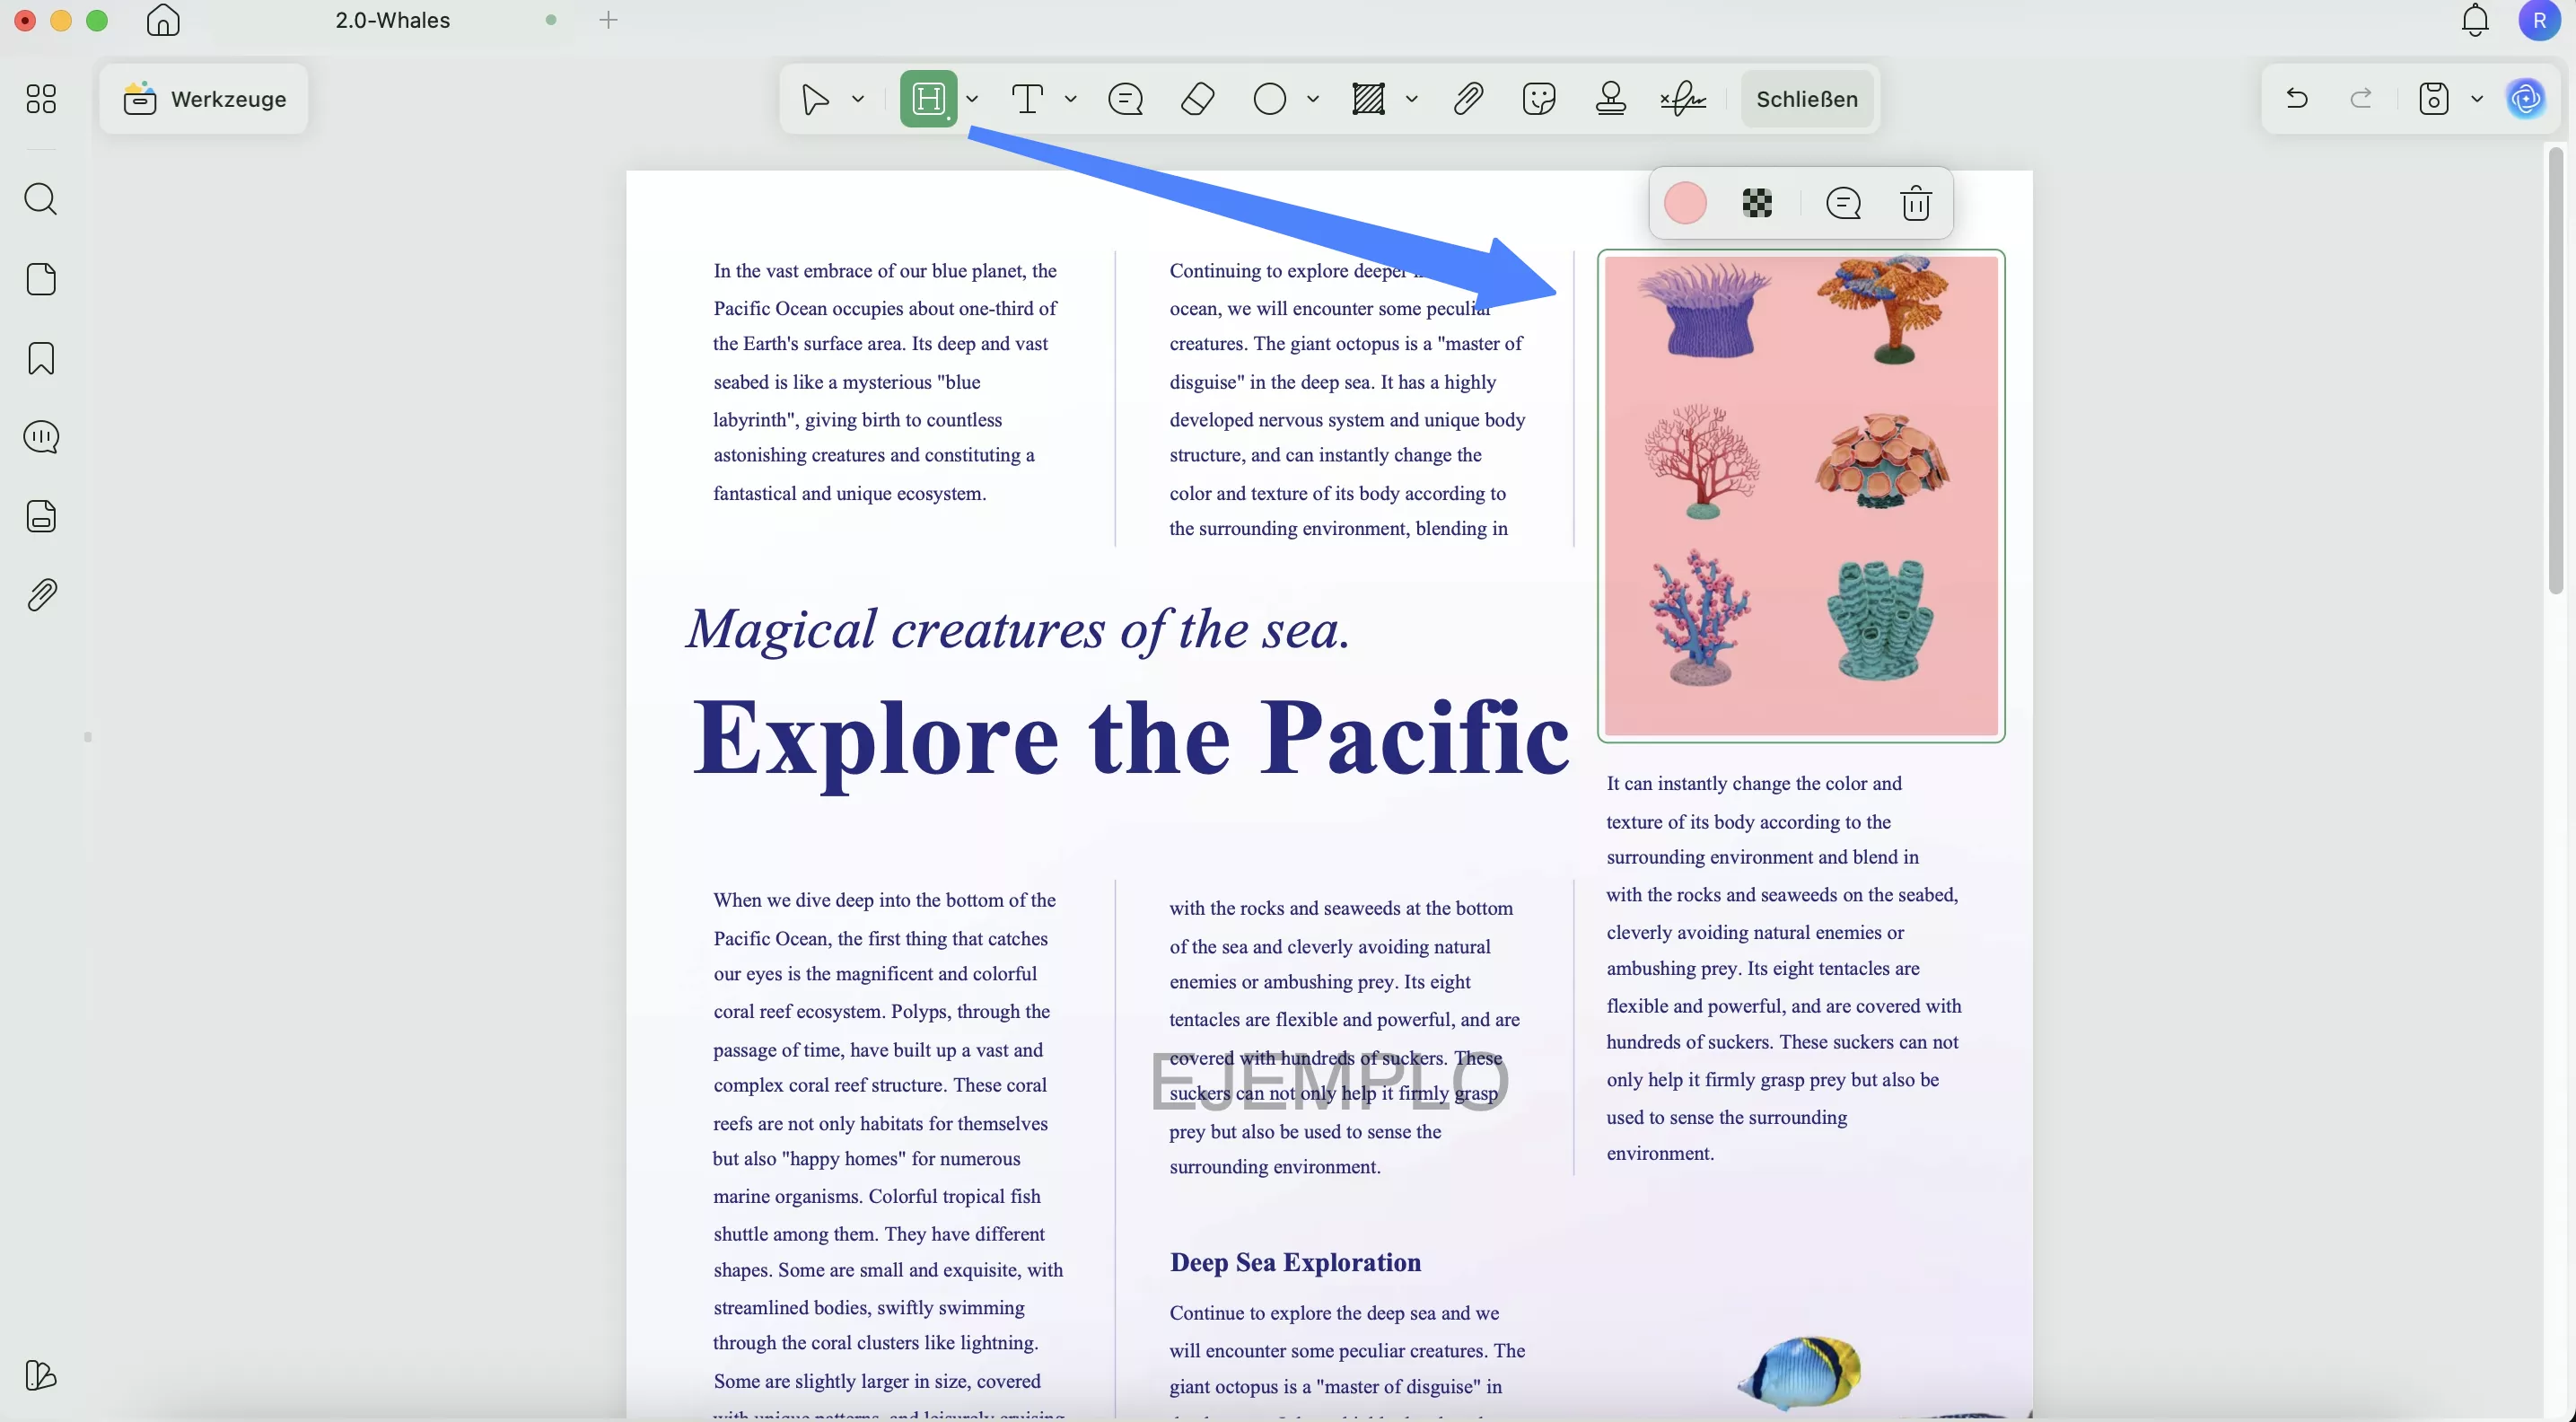Select the attachment paperclip tool
Viewport: 2576px width, 1422px height.
pyautogui.click(x=1467, y=99)
